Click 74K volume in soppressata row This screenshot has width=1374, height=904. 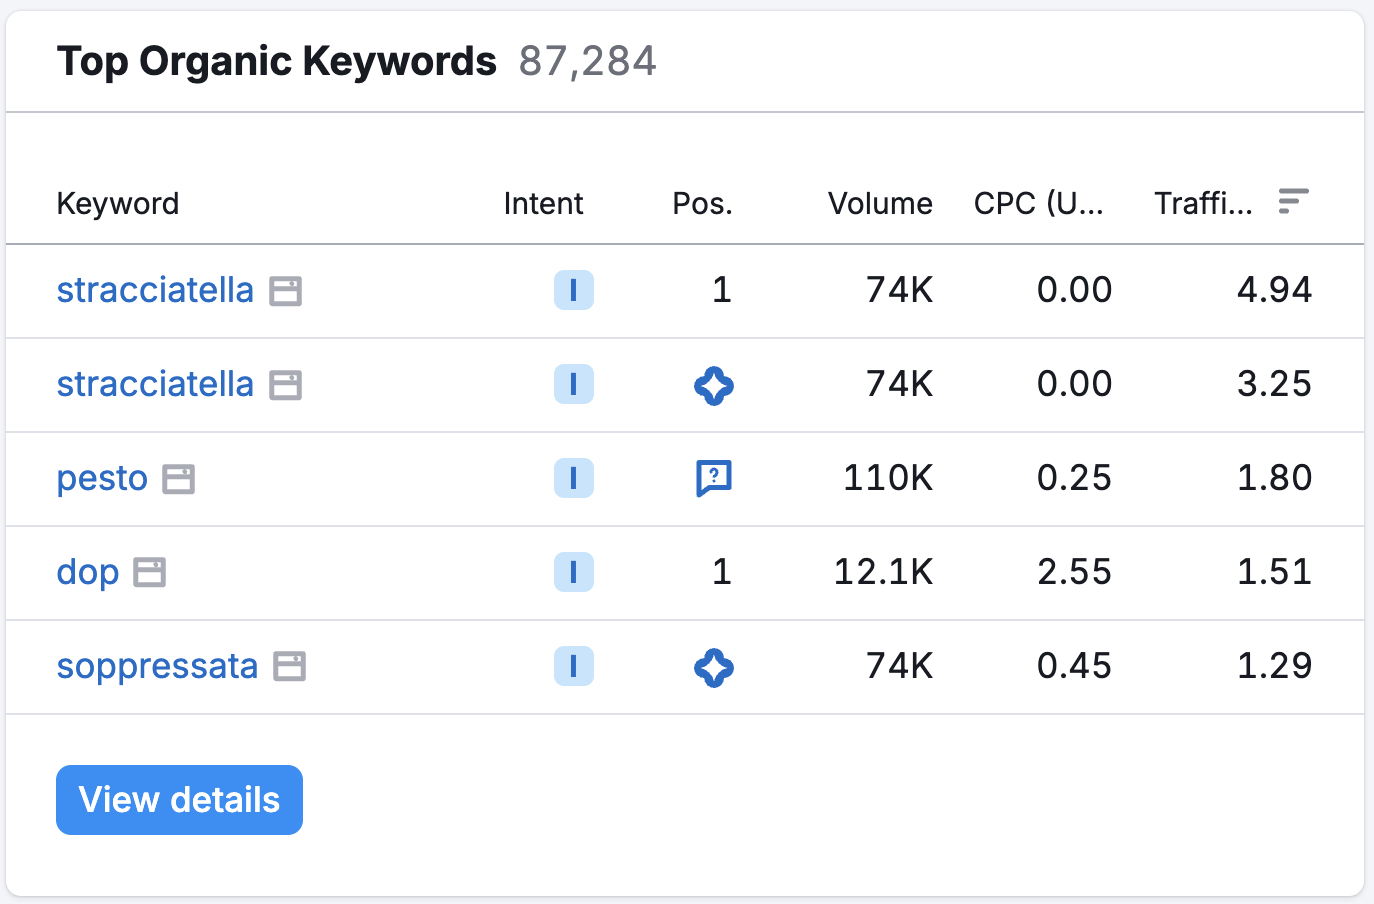(x=899, y=666)
